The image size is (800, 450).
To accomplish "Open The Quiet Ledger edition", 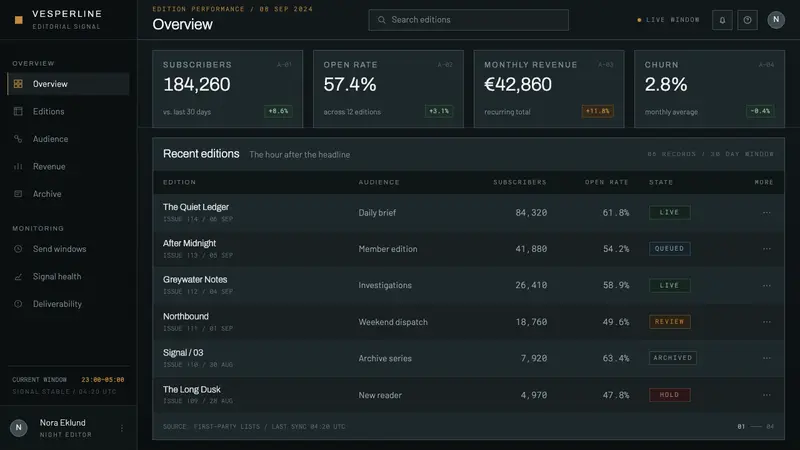I will [x=196, y=207].
